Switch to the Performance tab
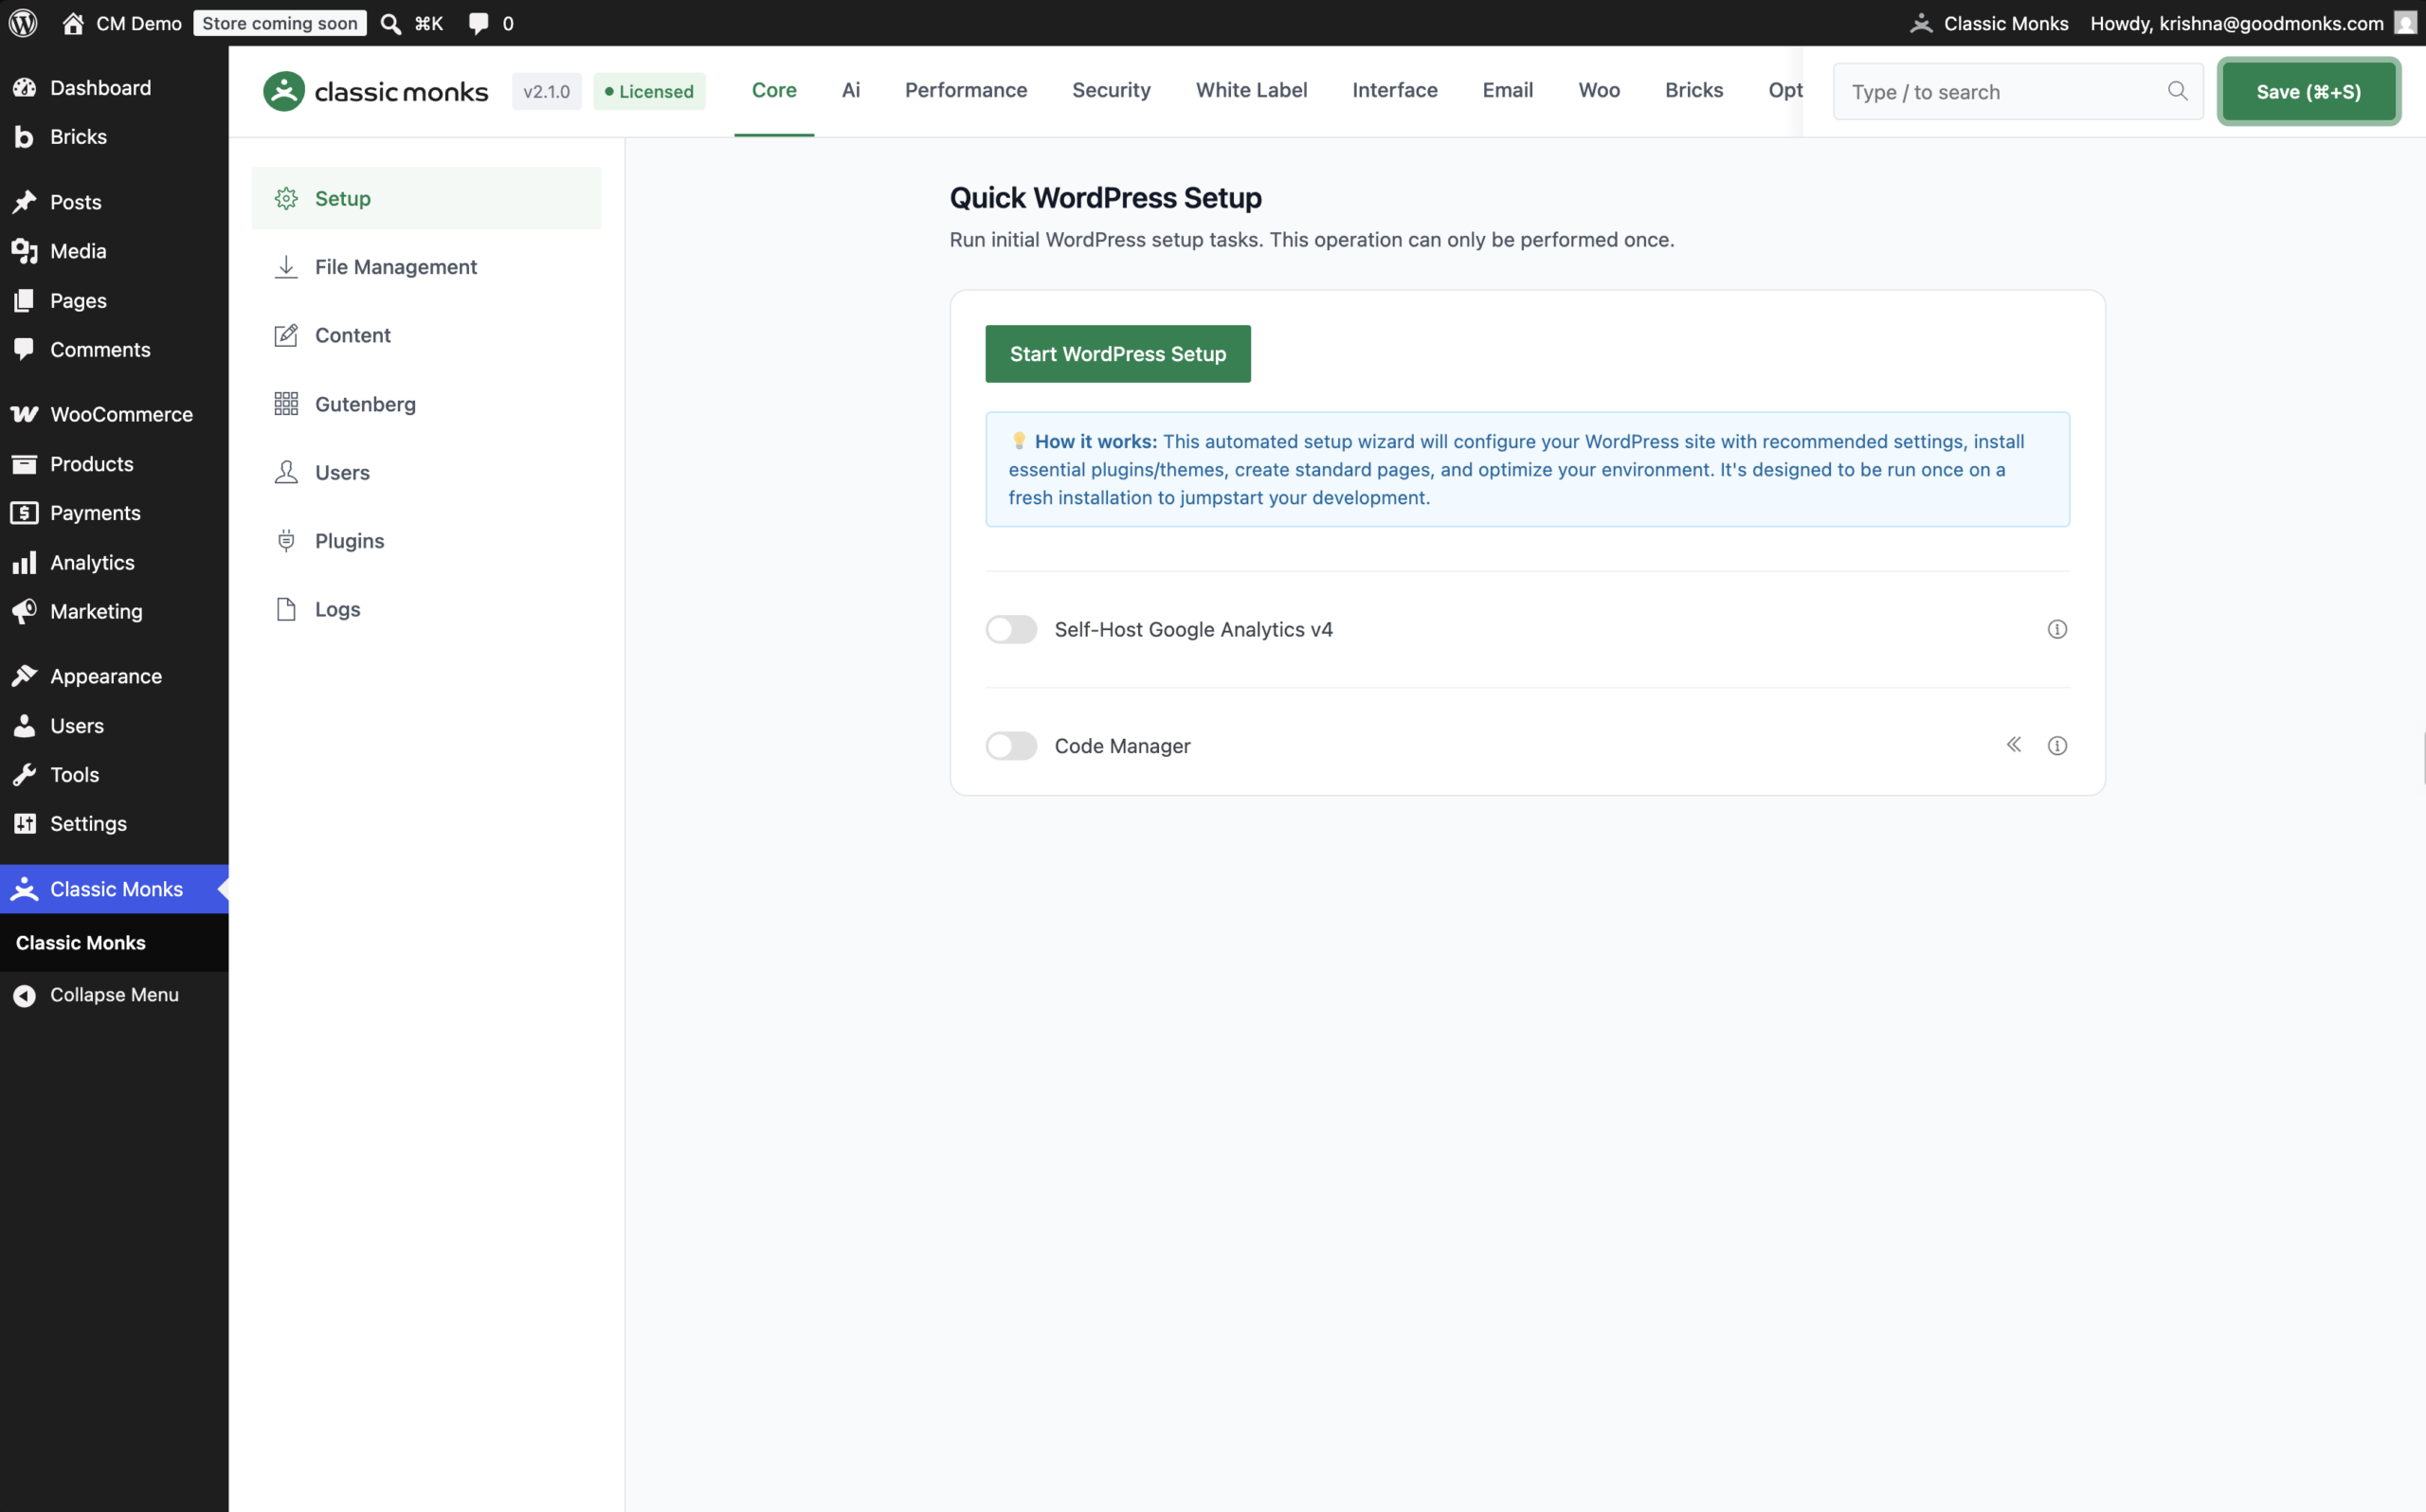Image resolution: width=2426 pixels, height=1512 pixels. [x=965, y=90]
